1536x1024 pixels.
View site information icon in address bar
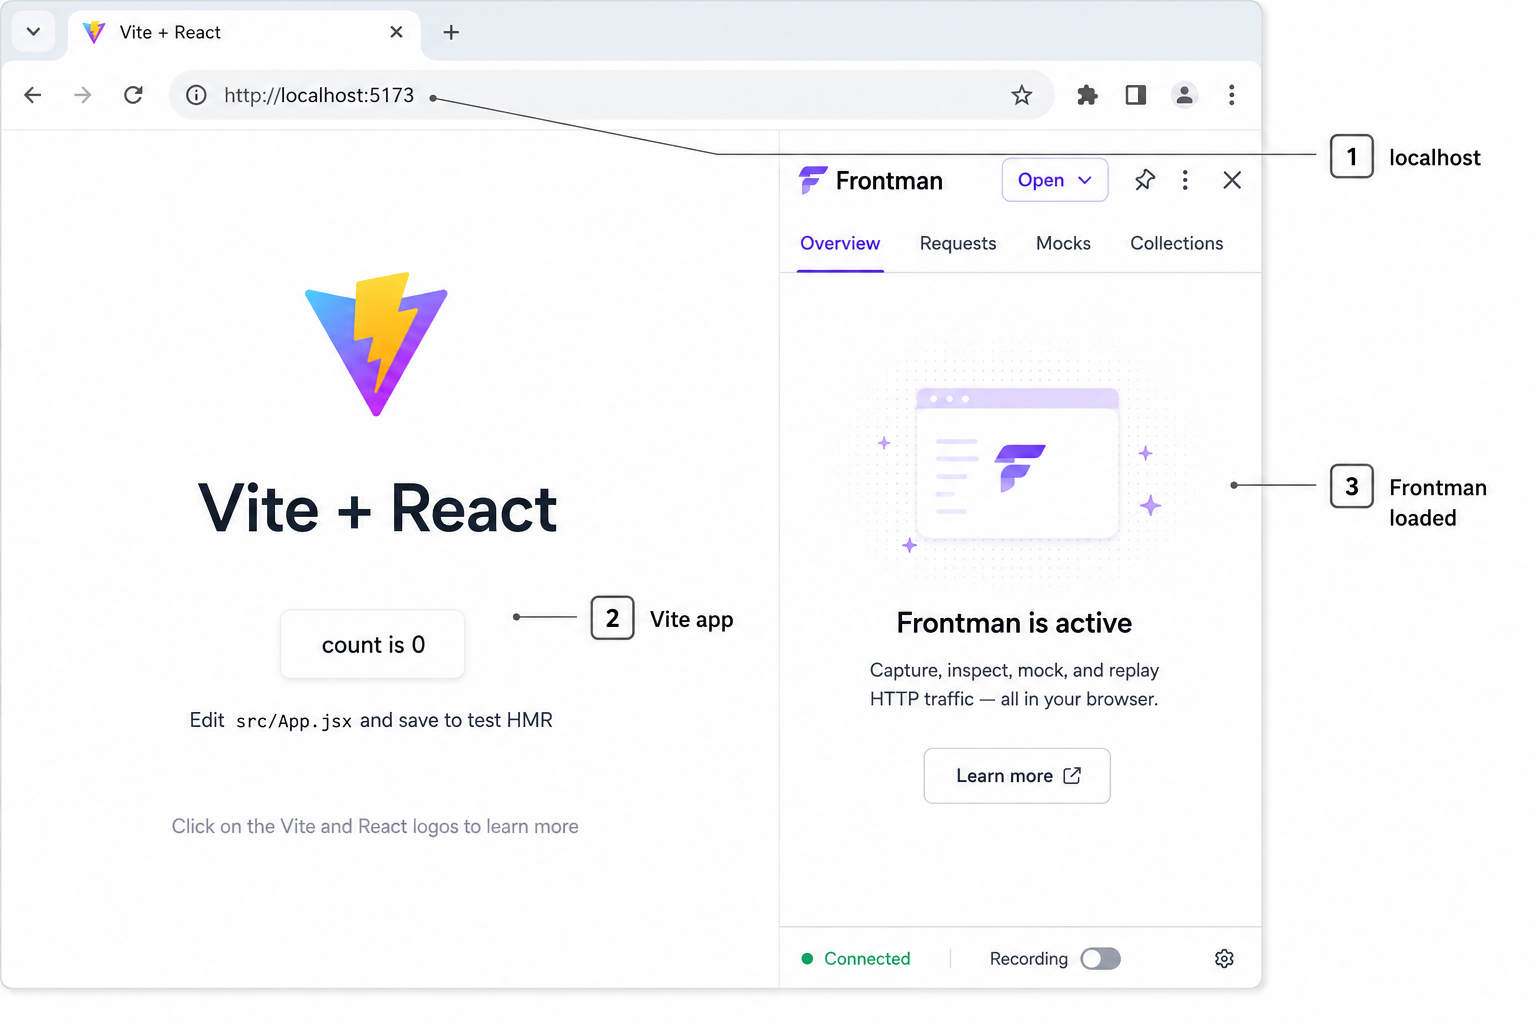click(x=197, y=95)
